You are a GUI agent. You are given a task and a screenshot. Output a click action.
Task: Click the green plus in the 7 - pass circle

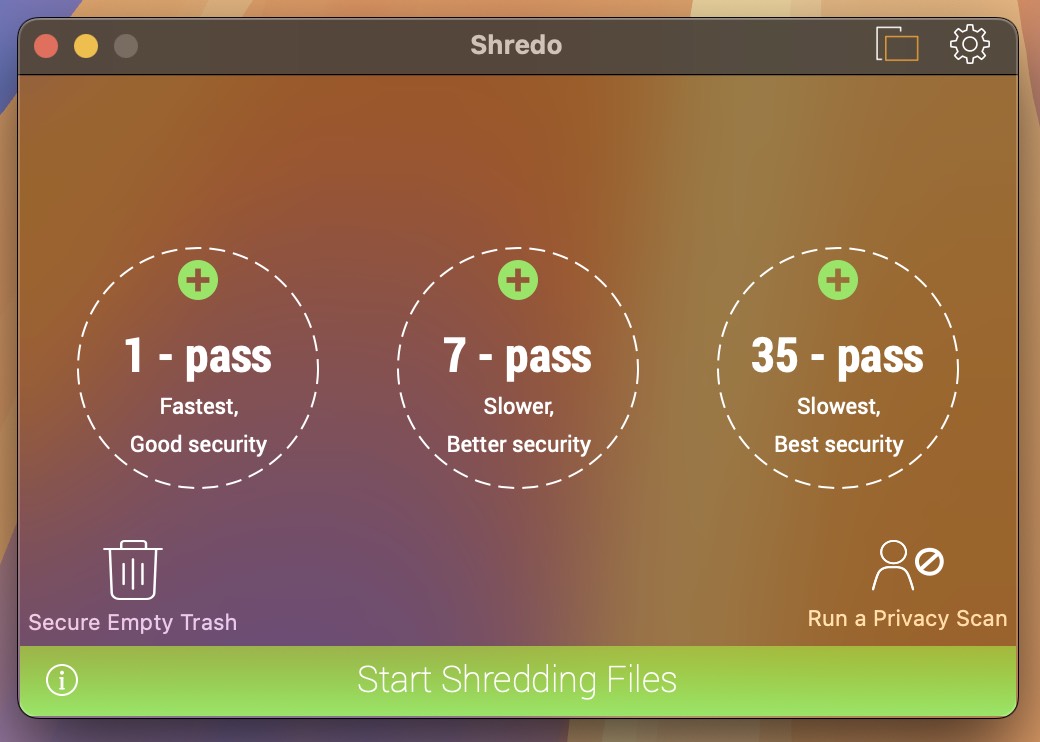tap(517, 280)
